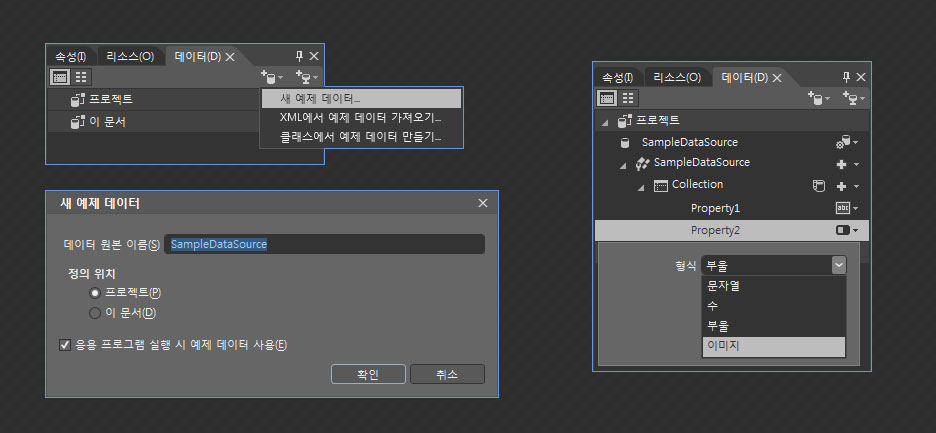Open 형식 type combo box dropdown arrow
Image resolution: width=936 pixels, height=433 pixels.
[839, 265]
